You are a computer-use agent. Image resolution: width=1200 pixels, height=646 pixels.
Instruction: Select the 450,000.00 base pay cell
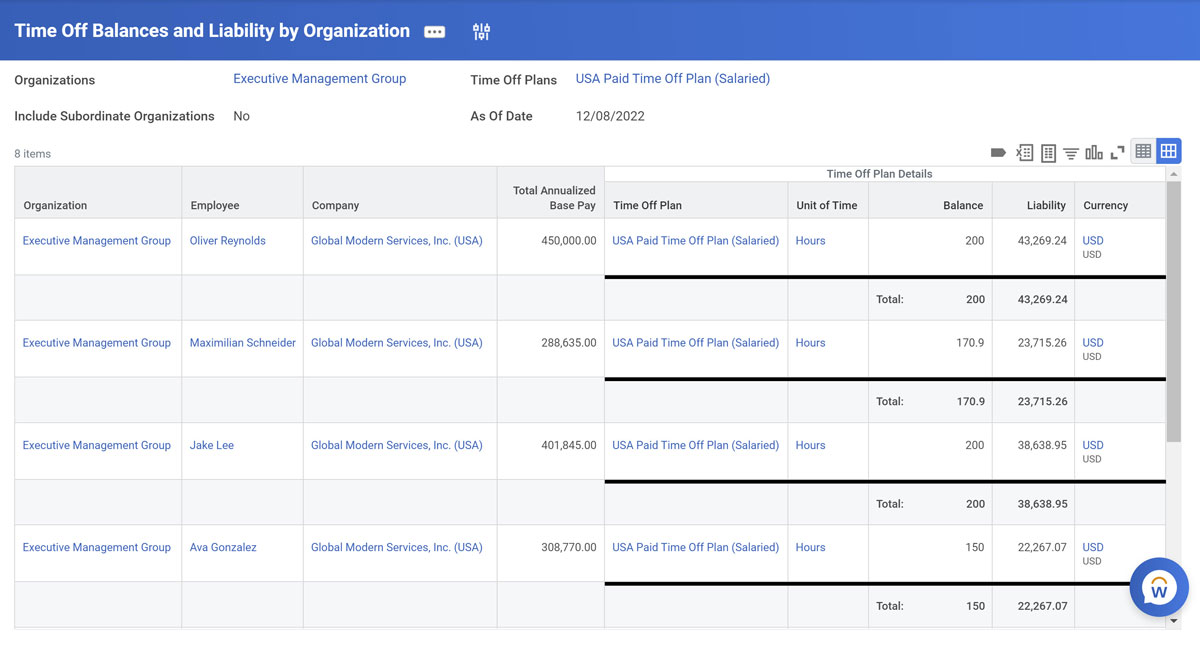click(x=551, y=247)
